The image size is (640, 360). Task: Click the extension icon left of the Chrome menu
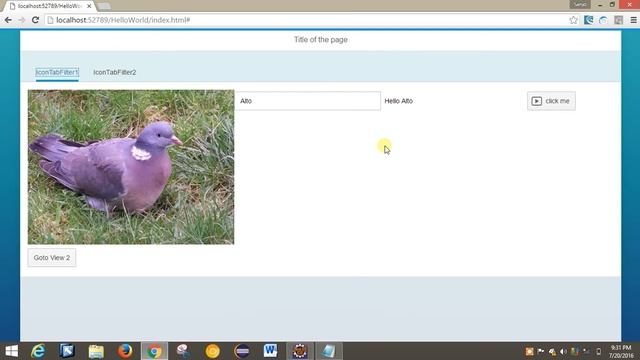point(618,20)
